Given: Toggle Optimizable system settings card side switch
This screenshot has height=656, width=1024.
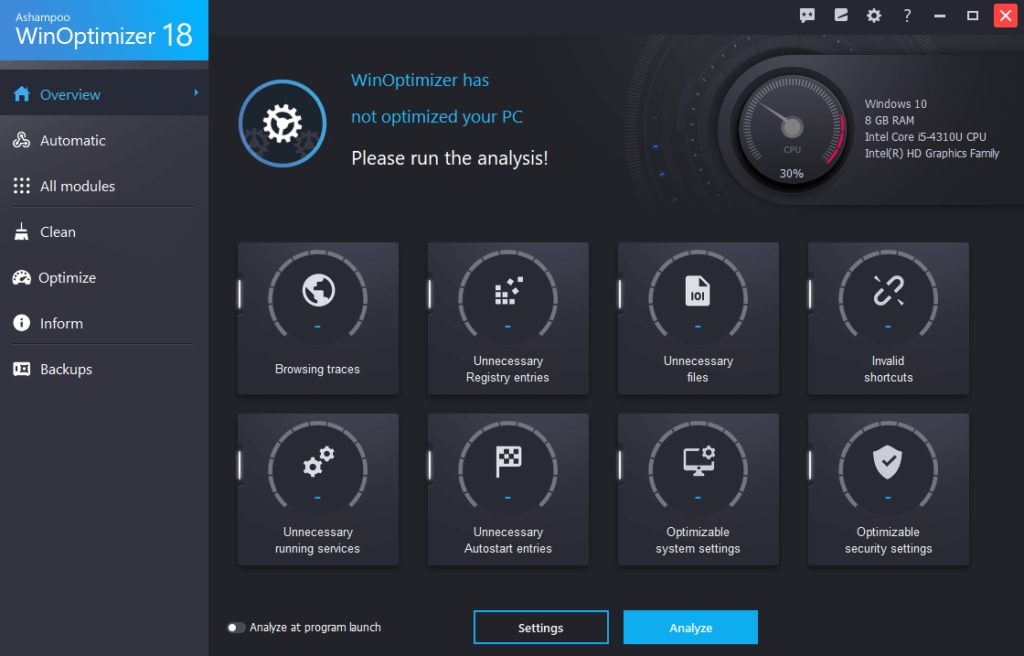Looking at the screenshot, I should pos(620,465).
